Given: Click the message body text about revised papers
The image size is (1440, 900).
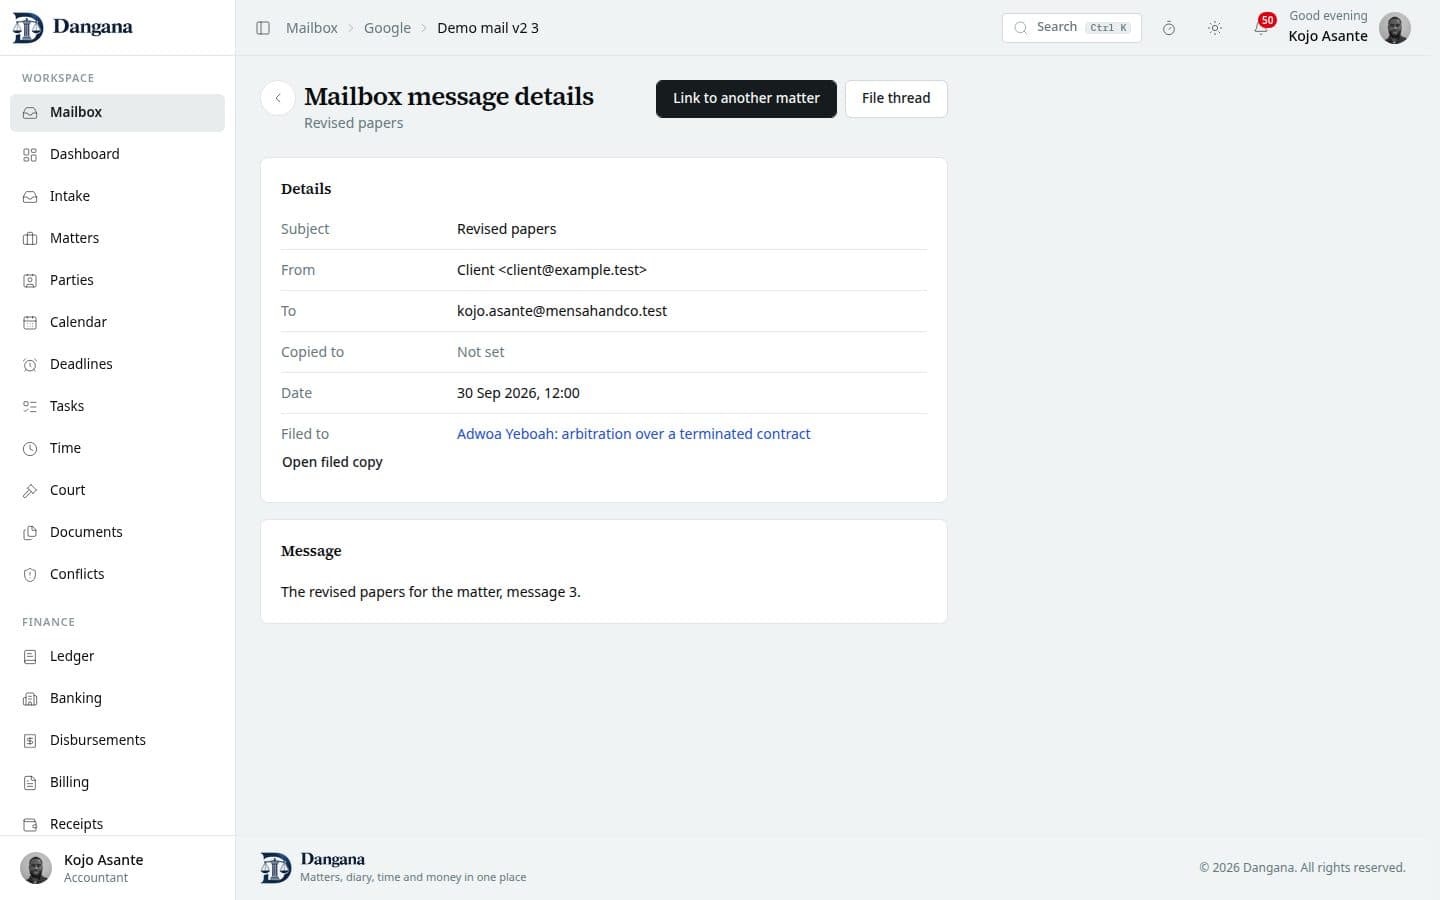Looking at the screenshot, I should pyautogui.click(x=431, y=592).
